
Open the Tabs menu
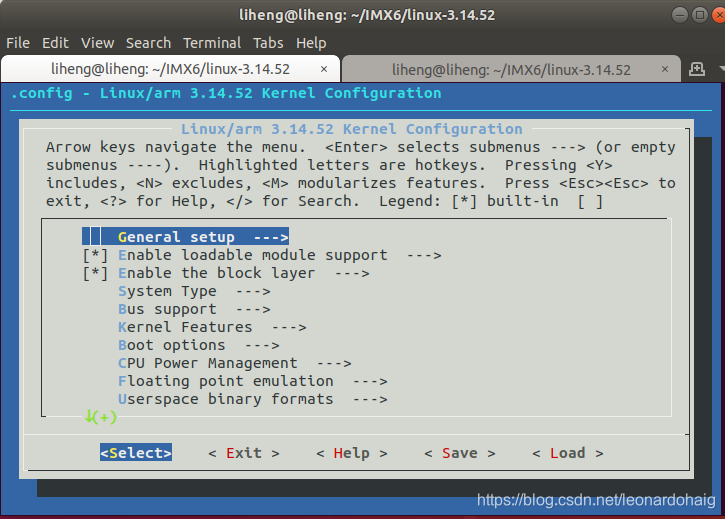[268, 43]
